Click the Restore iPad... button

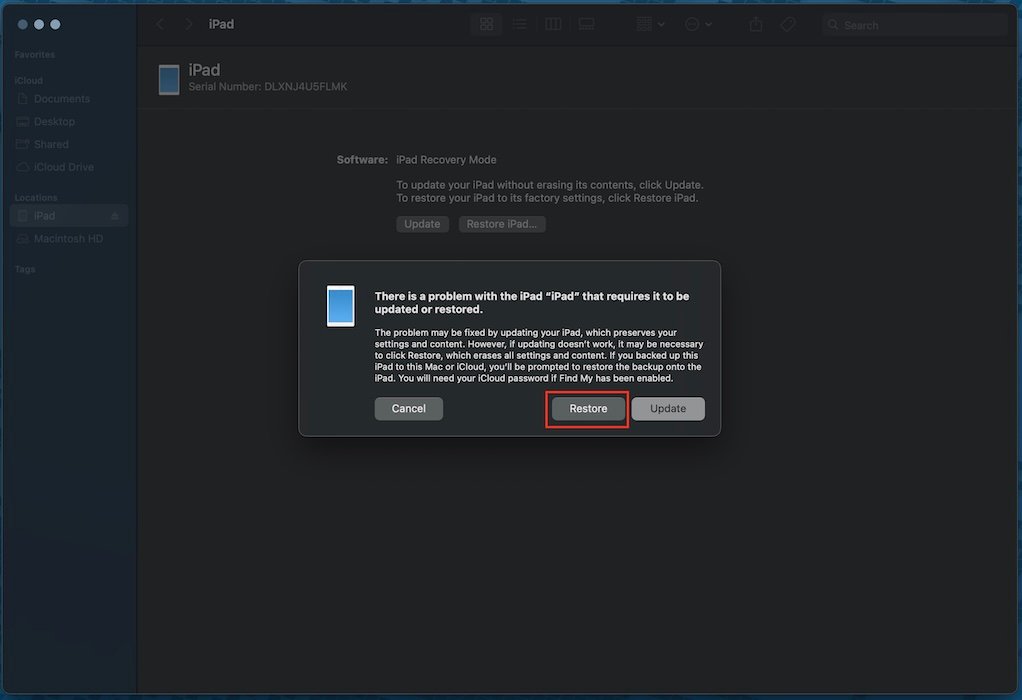pyautogui.click(x=502, y=224)
